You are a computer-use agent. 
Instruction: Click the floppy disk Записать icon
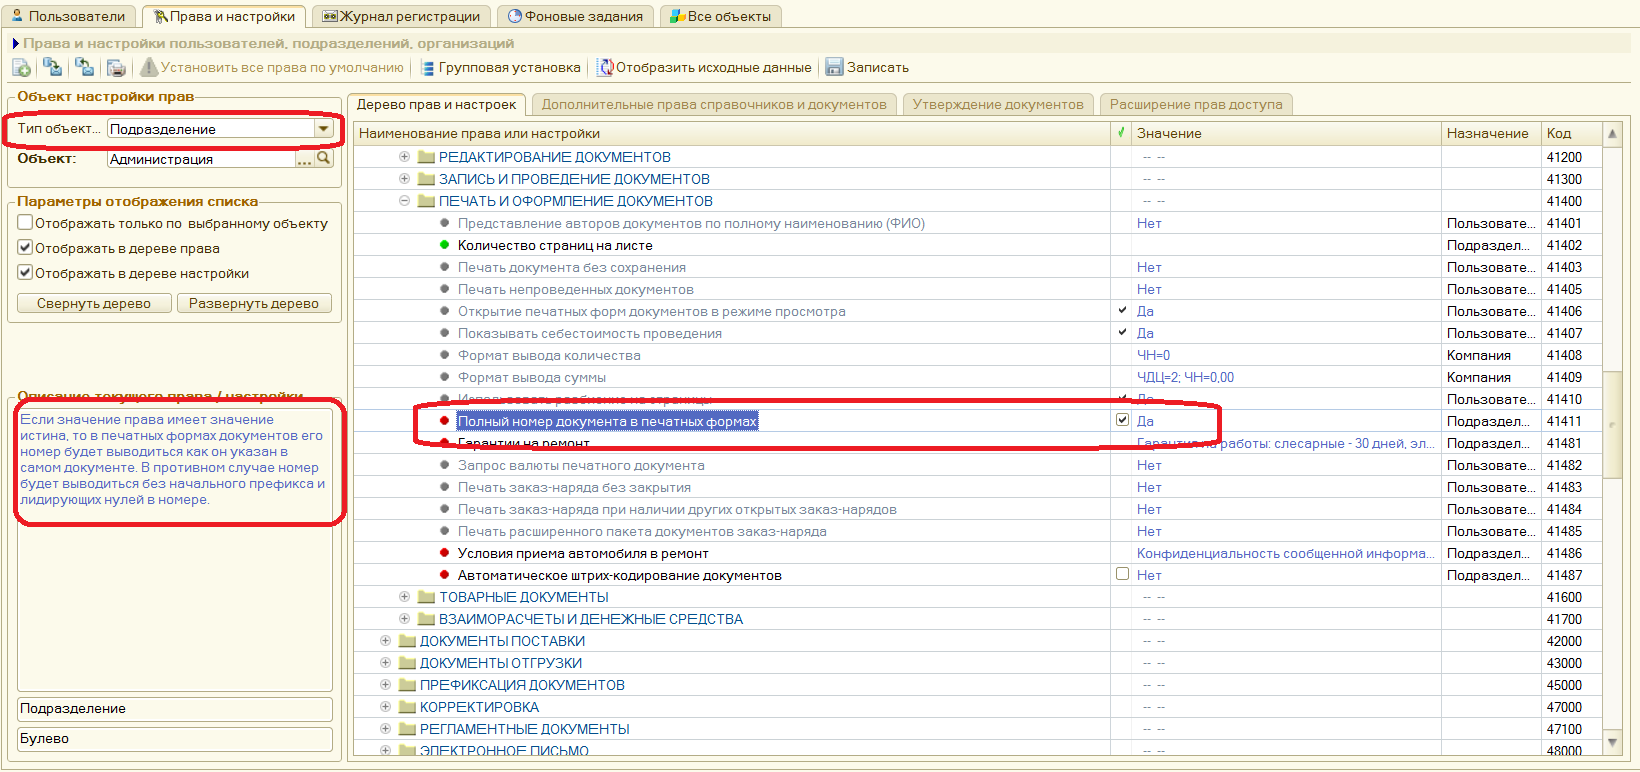click(x=834, y=67)
